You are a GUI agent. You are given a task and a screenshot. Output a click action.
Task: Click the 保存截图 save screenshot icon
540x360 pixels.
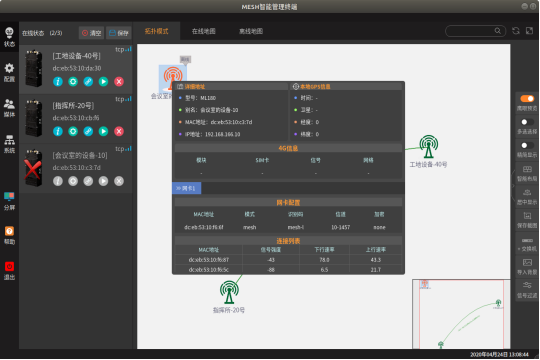pos(527,216)
